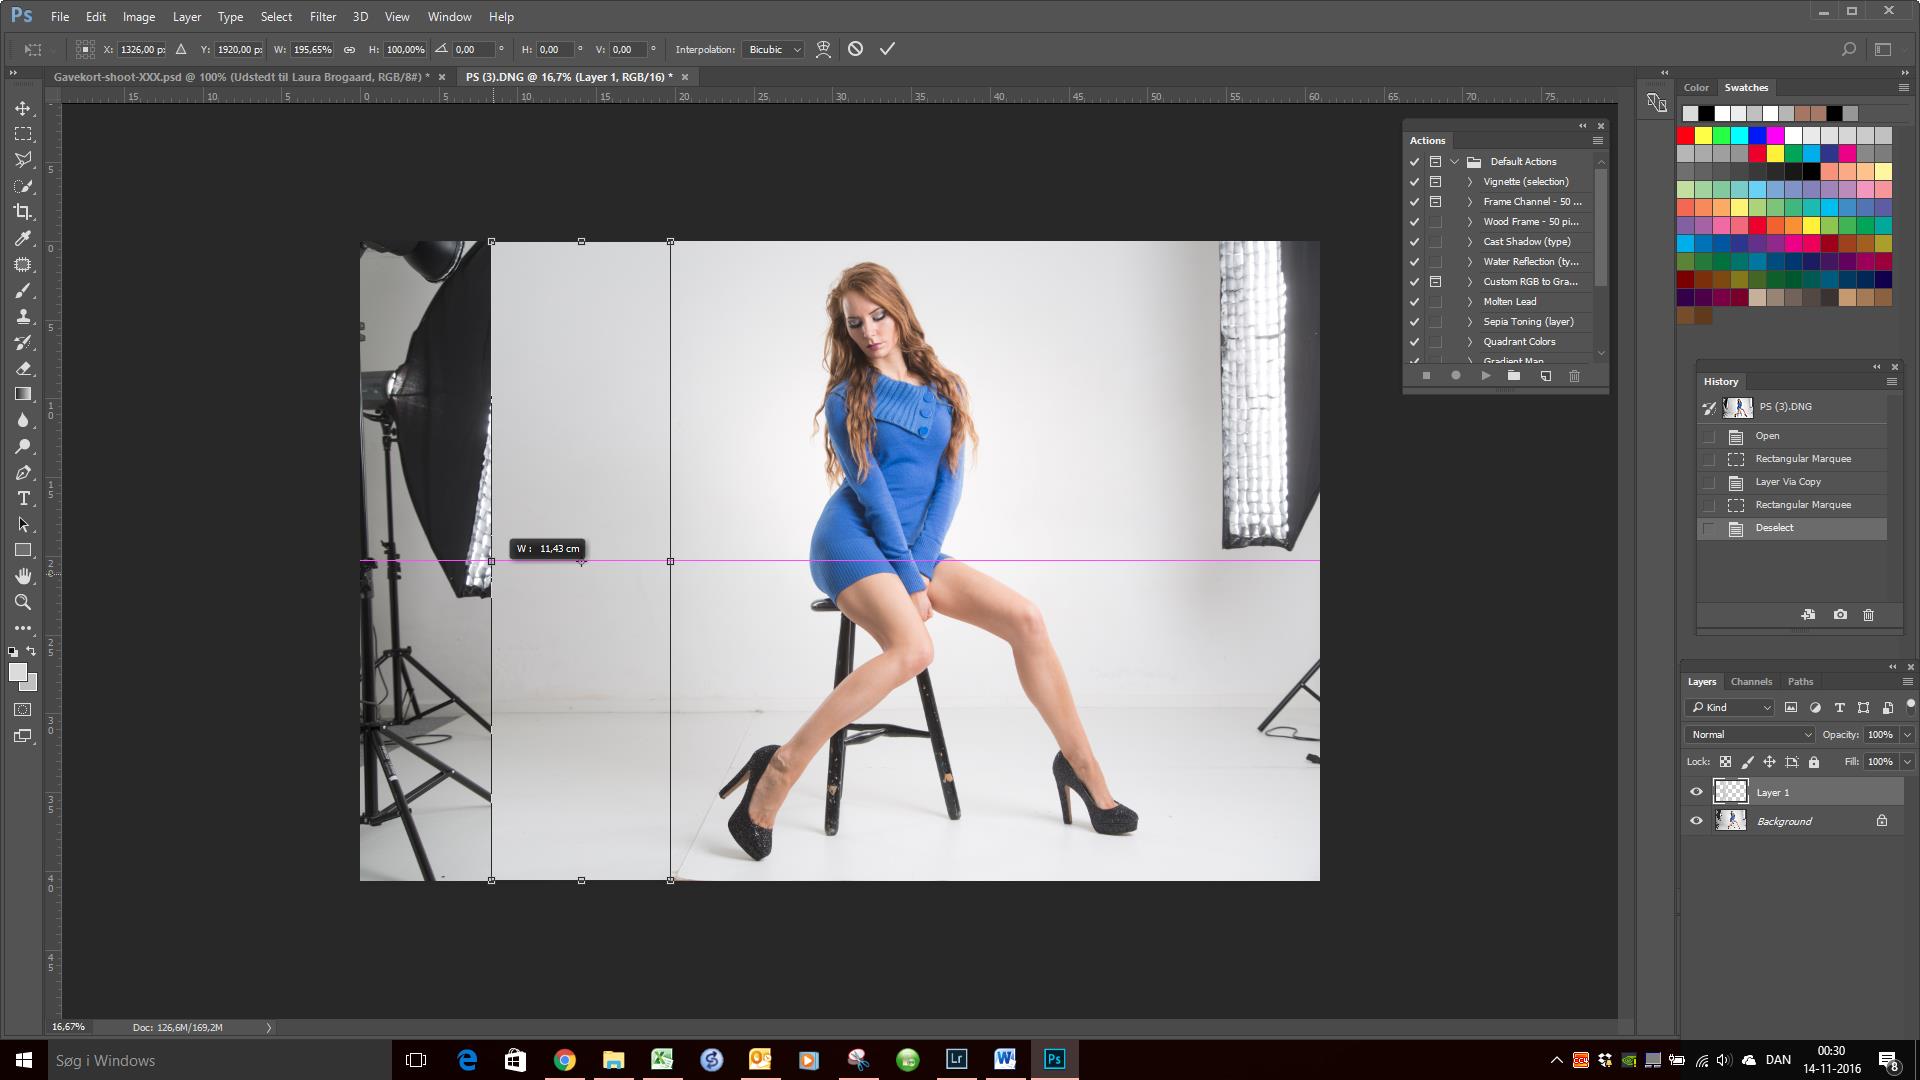Hide Layer 1 visibility eye
The image size is (1920, 1080).
click(1696, 792)
